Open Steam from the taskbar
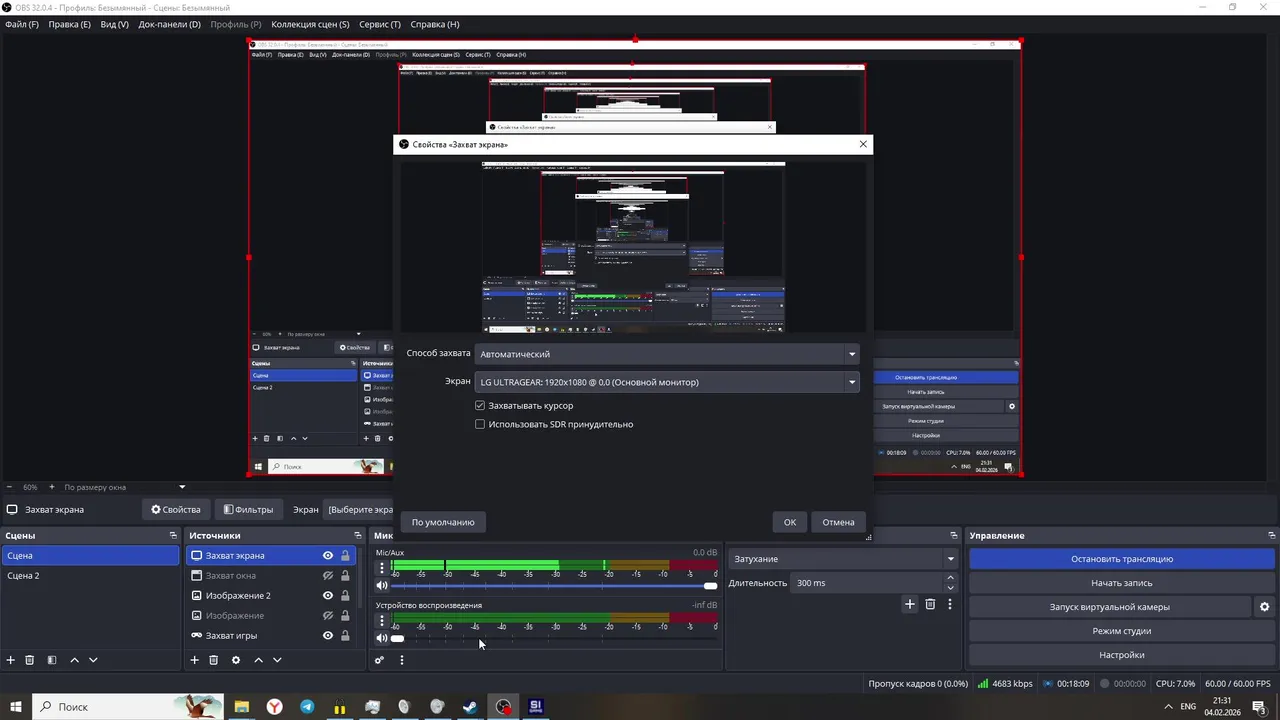Image resolution: width=1280 pixels, height=720 pixels. pos(470,707)
